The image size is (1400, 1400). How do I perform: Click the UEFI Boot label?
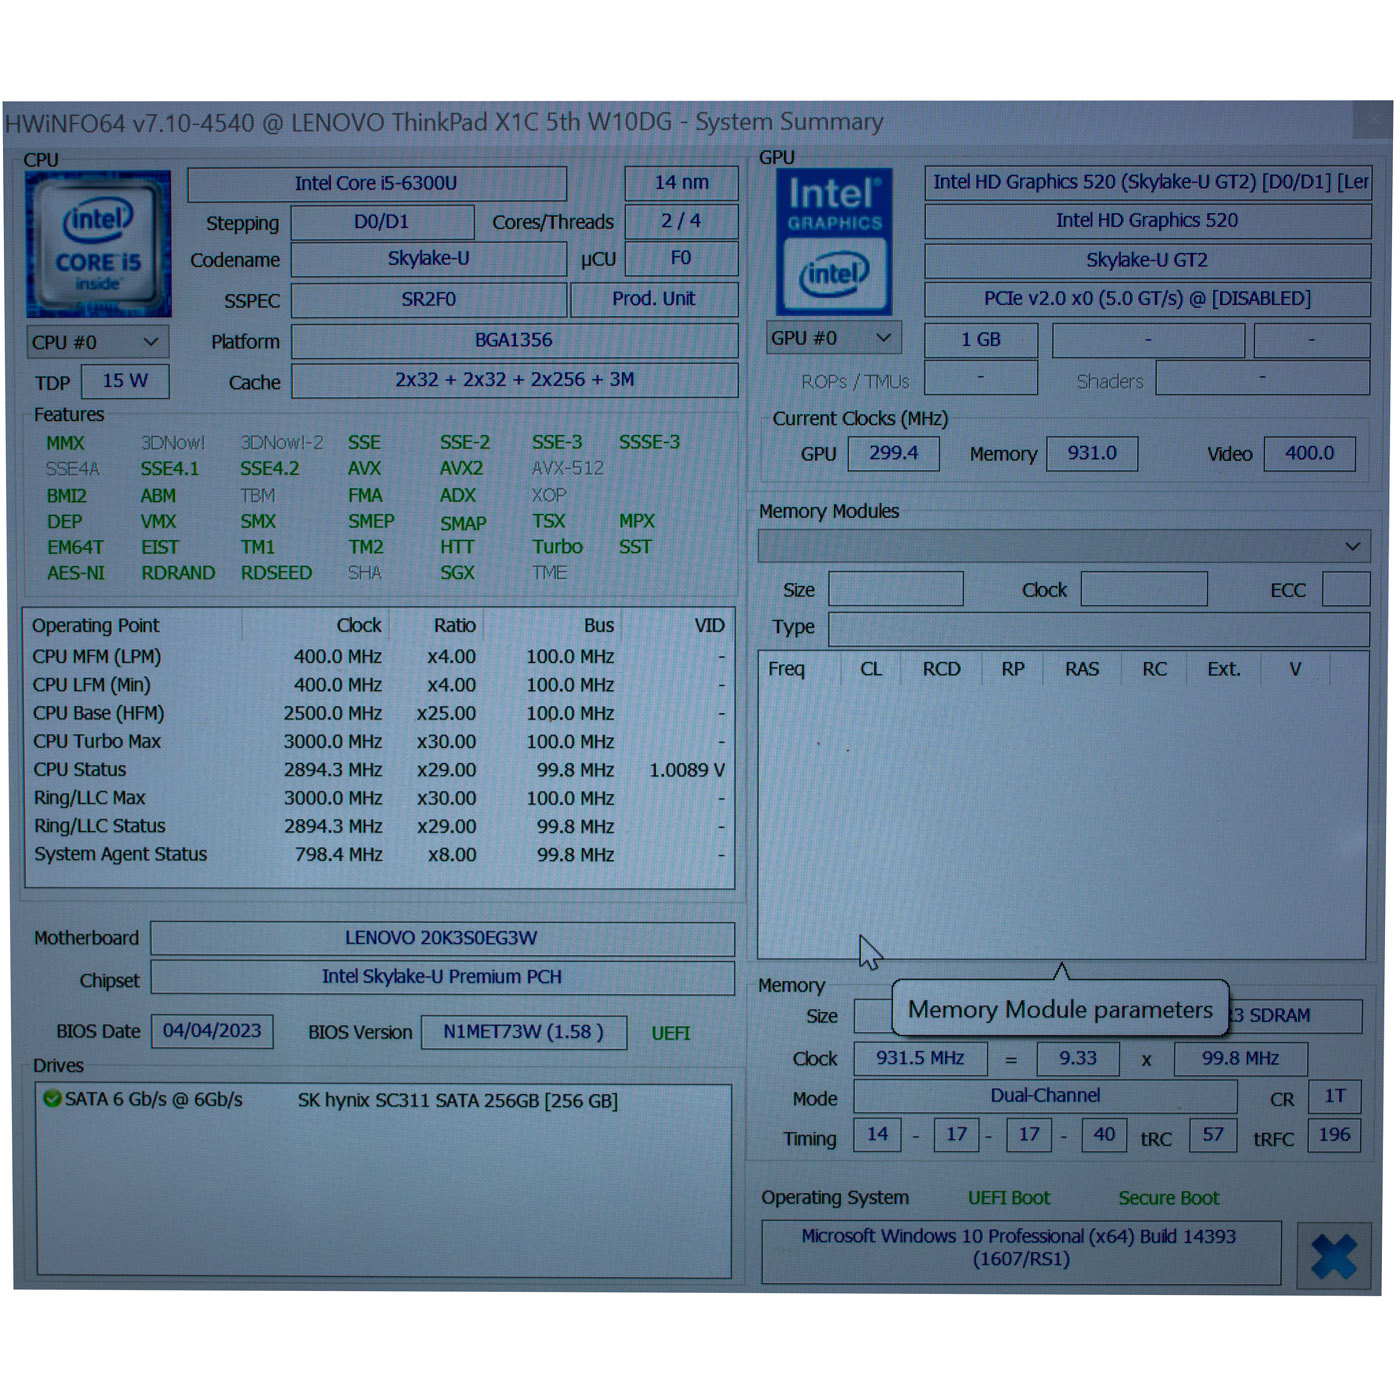(1009, 1198)
